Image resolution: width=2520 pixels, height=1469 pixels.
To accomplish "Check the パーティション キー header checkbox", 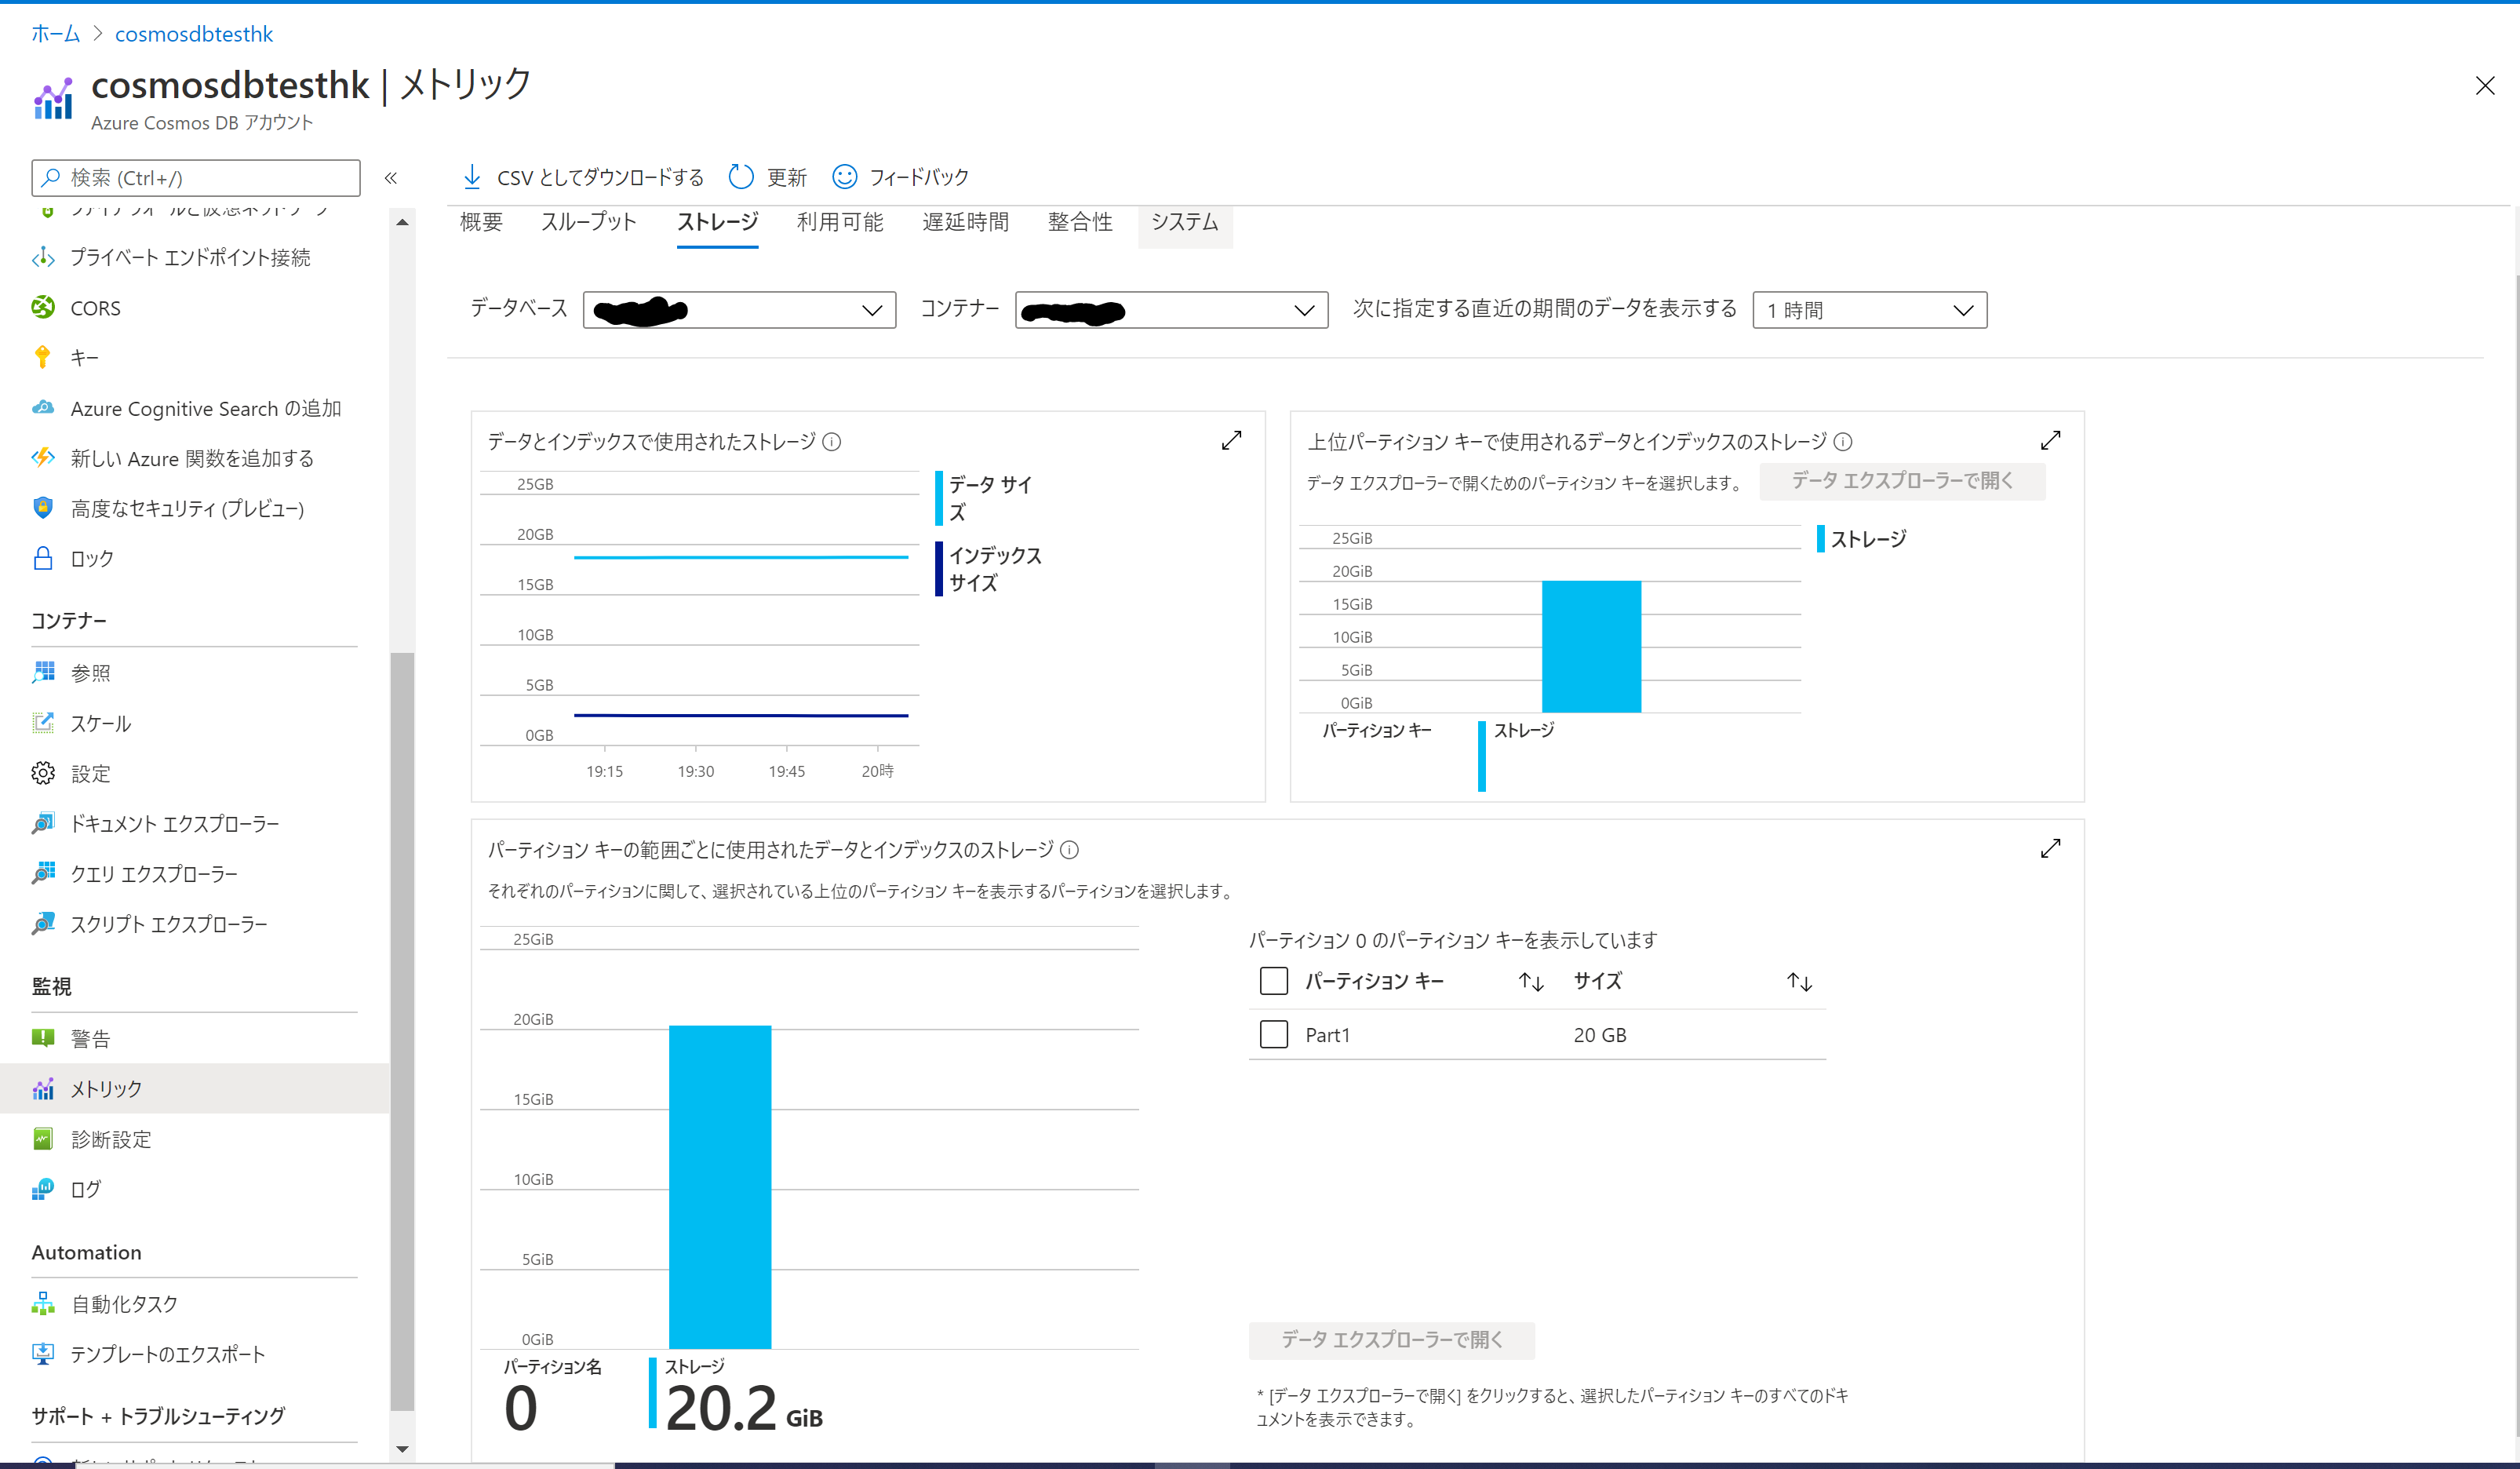I will coord(1273,980).
